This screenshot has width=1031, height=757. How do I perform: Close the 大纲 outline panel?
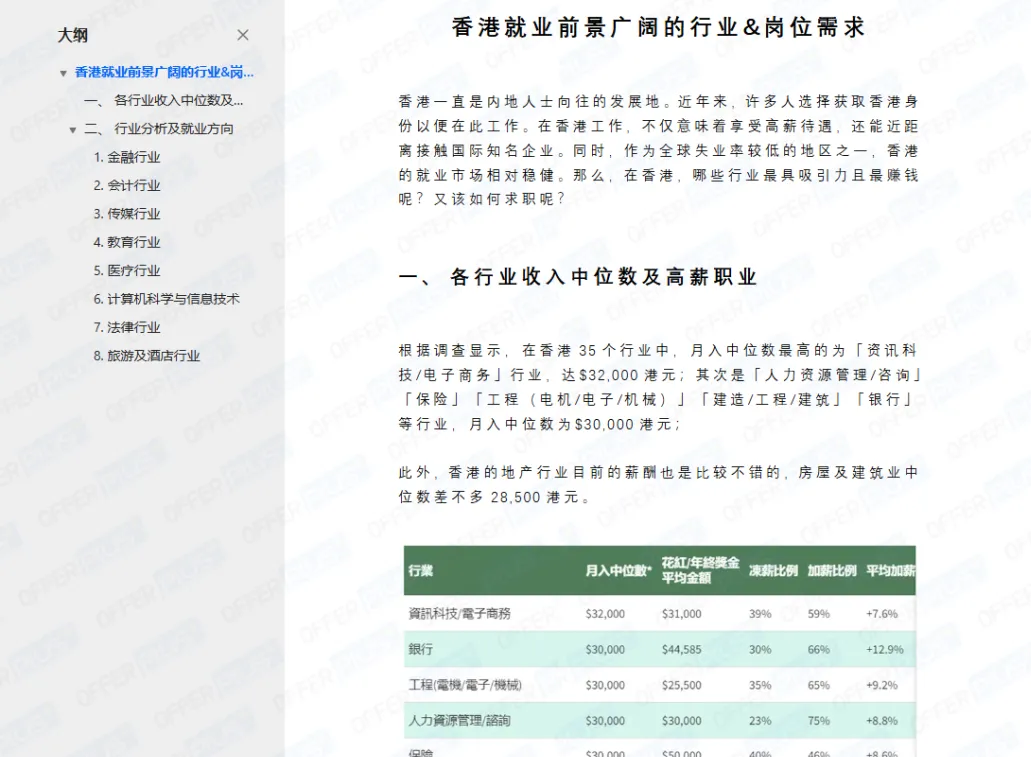pyautogui.click(x=242, y=33)
